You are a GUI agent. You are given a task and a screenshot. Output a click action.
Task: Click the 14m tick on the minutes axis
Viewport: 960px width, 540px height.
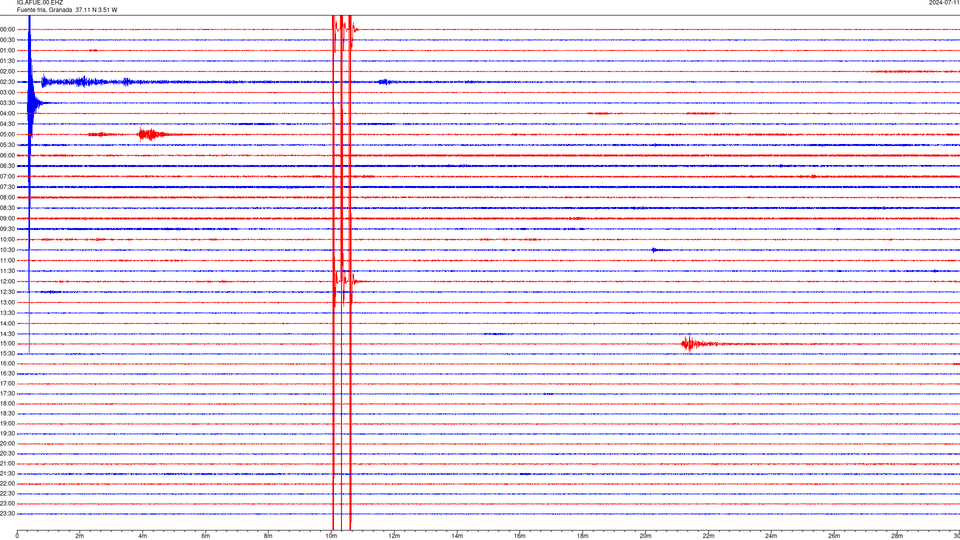(457, 536)
